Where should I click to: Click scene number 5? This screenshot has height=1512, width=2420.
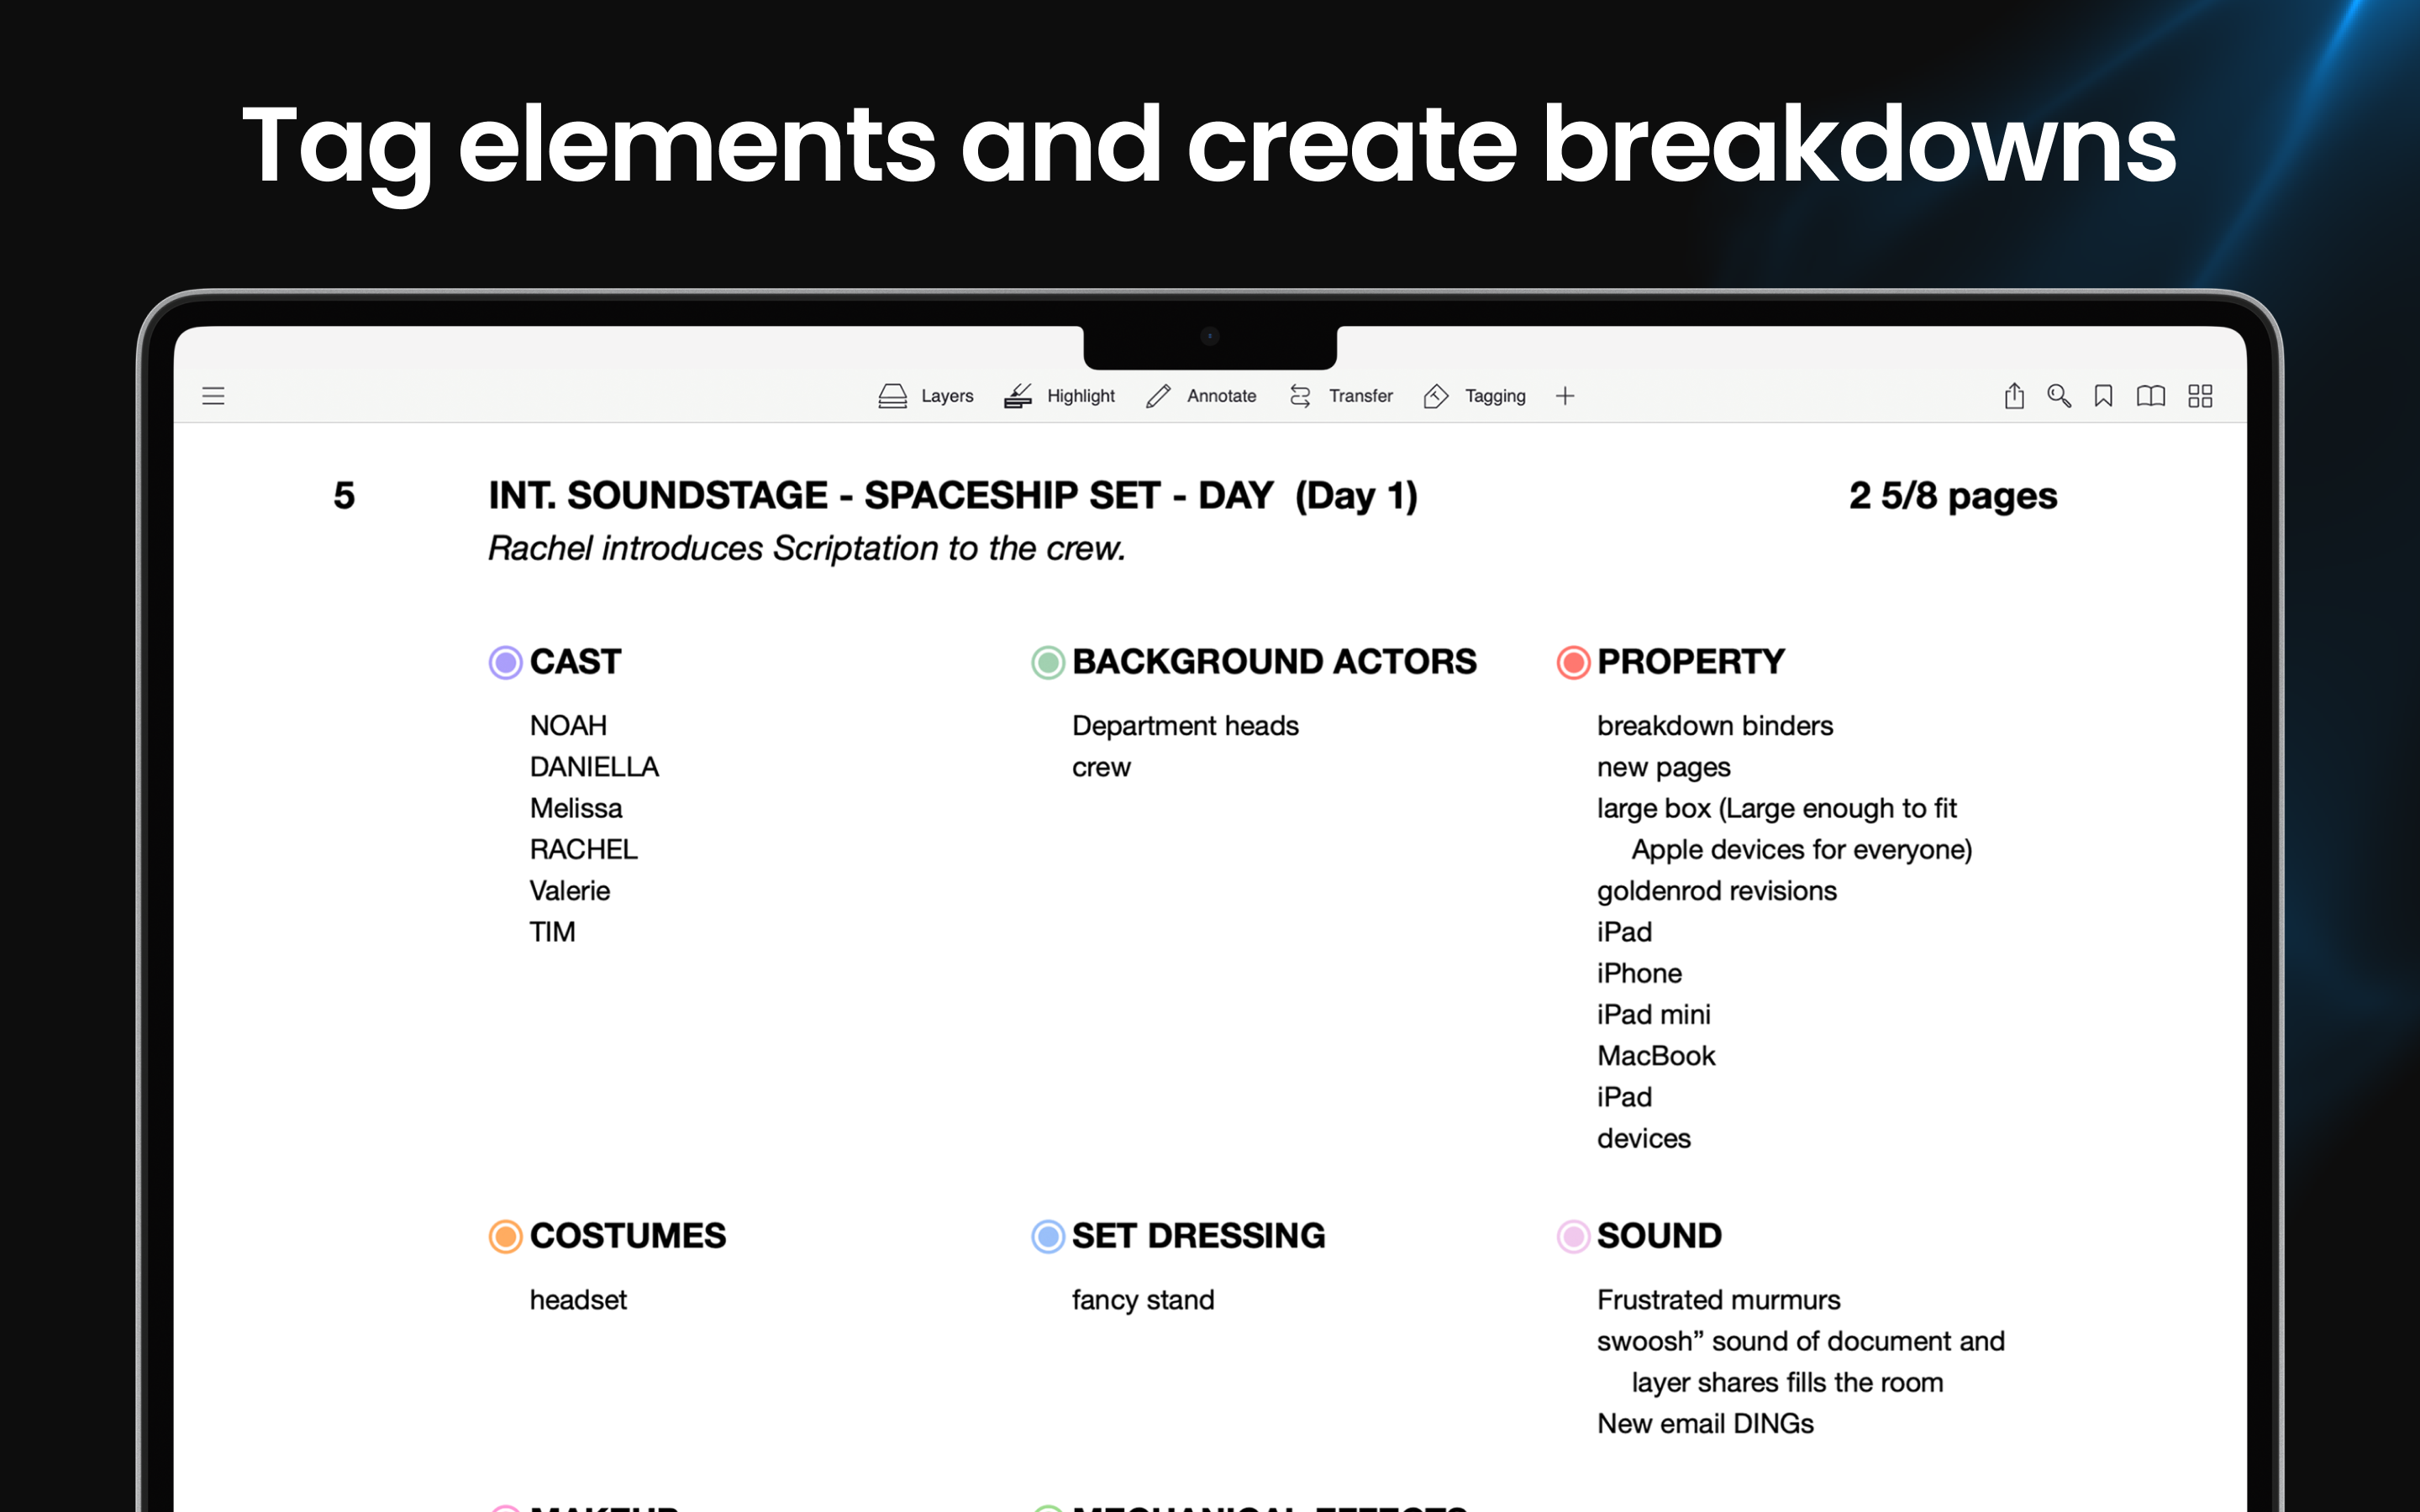pyautogui.click(x=344, y=496)
